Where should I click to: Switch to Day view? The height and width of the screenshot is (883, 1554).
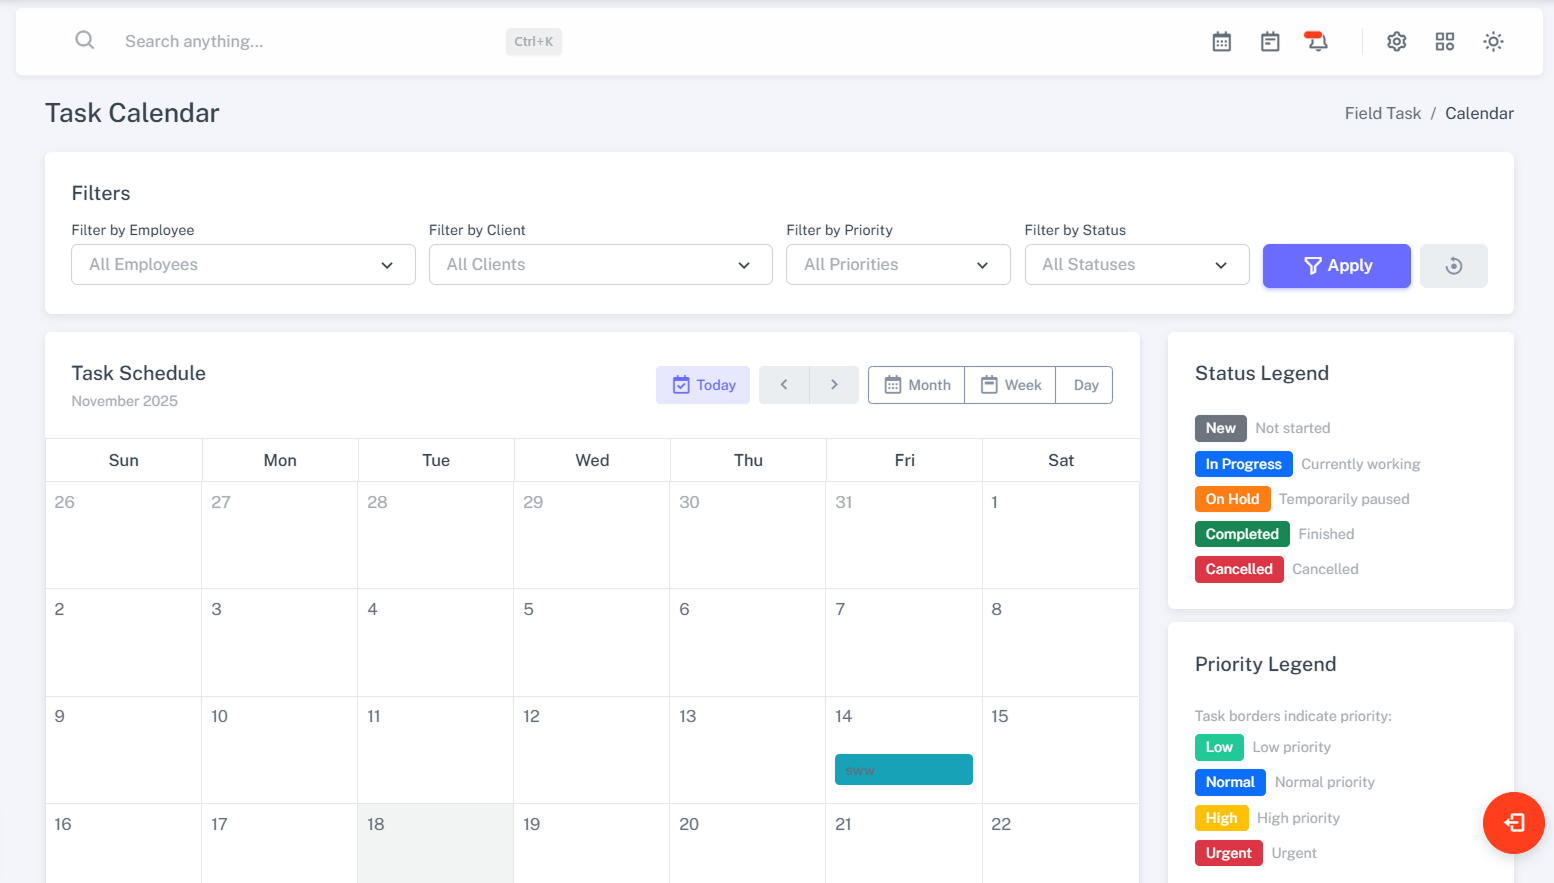click(1085, 385)
